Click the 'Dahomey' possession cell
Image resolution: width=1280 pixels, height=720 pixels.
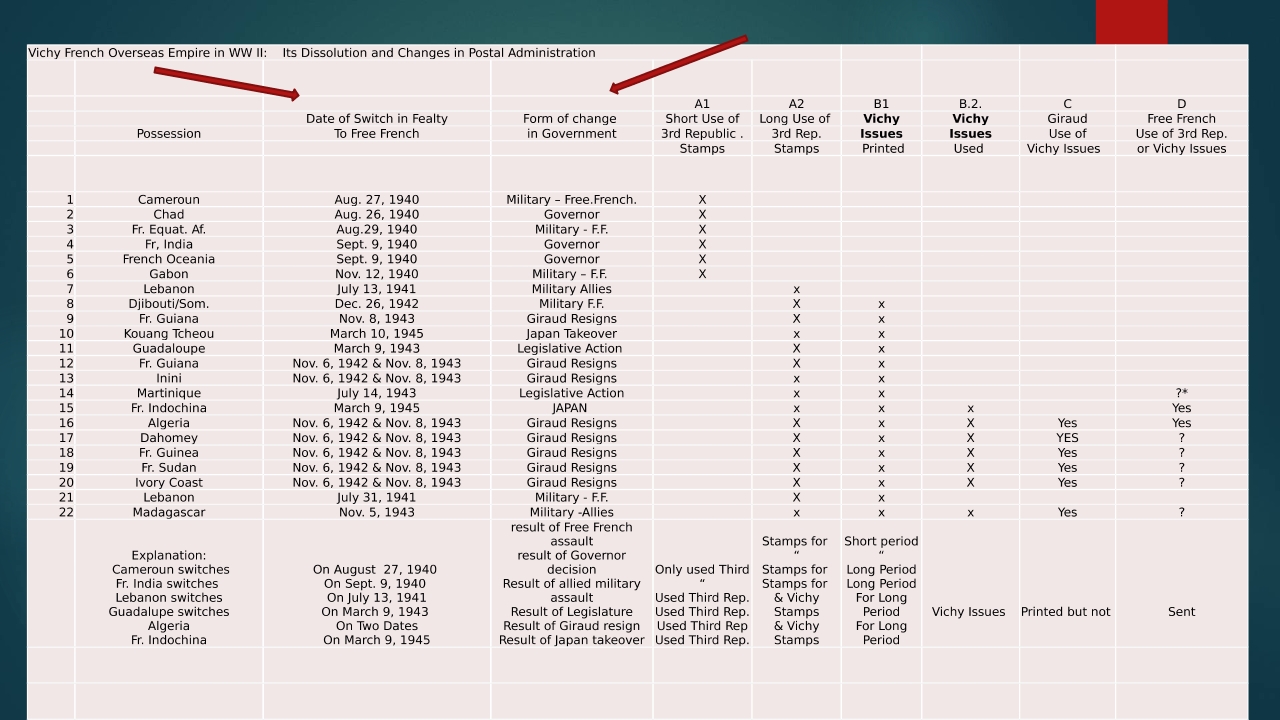tap(169, 438)
